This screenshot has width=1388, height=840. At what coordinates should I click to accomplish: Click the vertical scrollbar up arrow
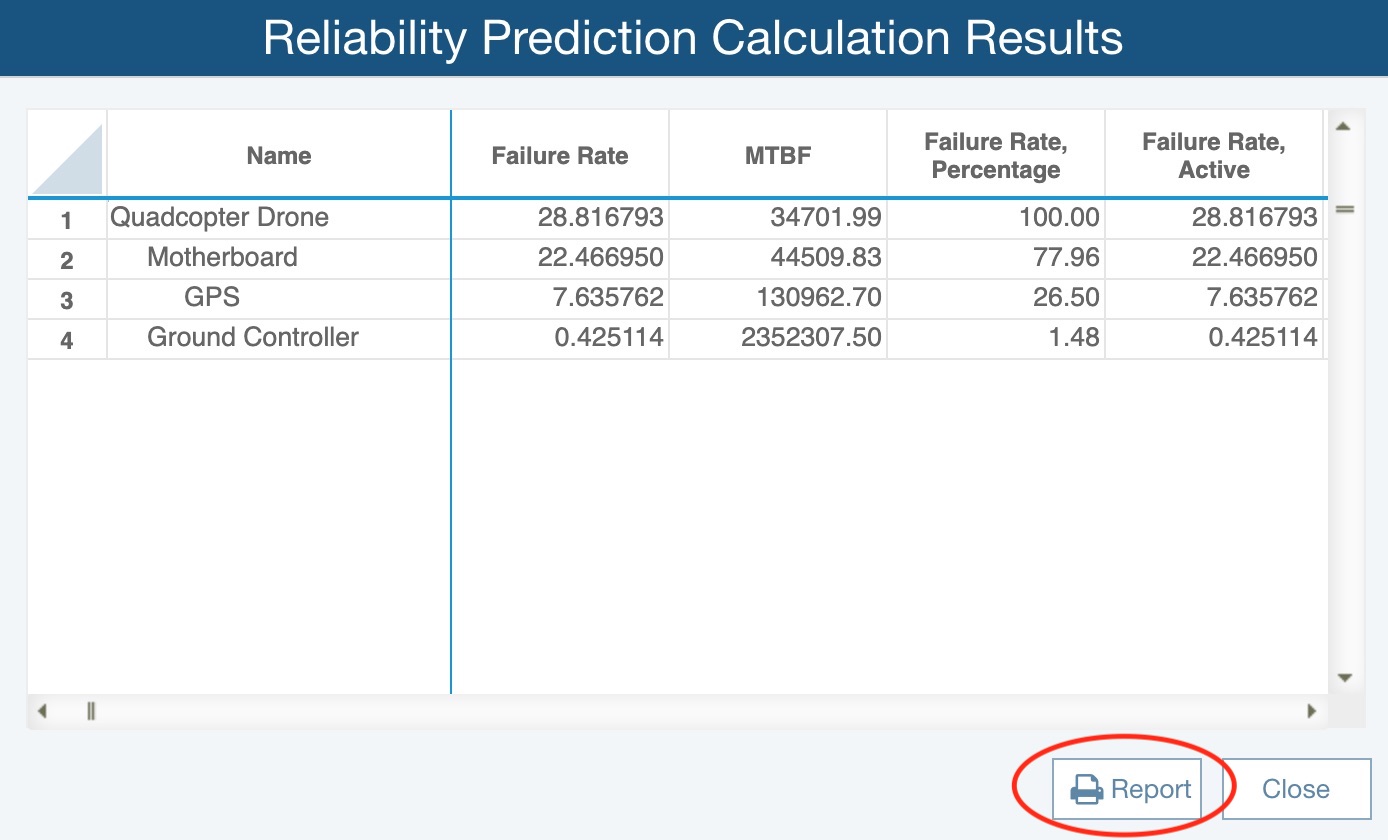click(1344, 126)
